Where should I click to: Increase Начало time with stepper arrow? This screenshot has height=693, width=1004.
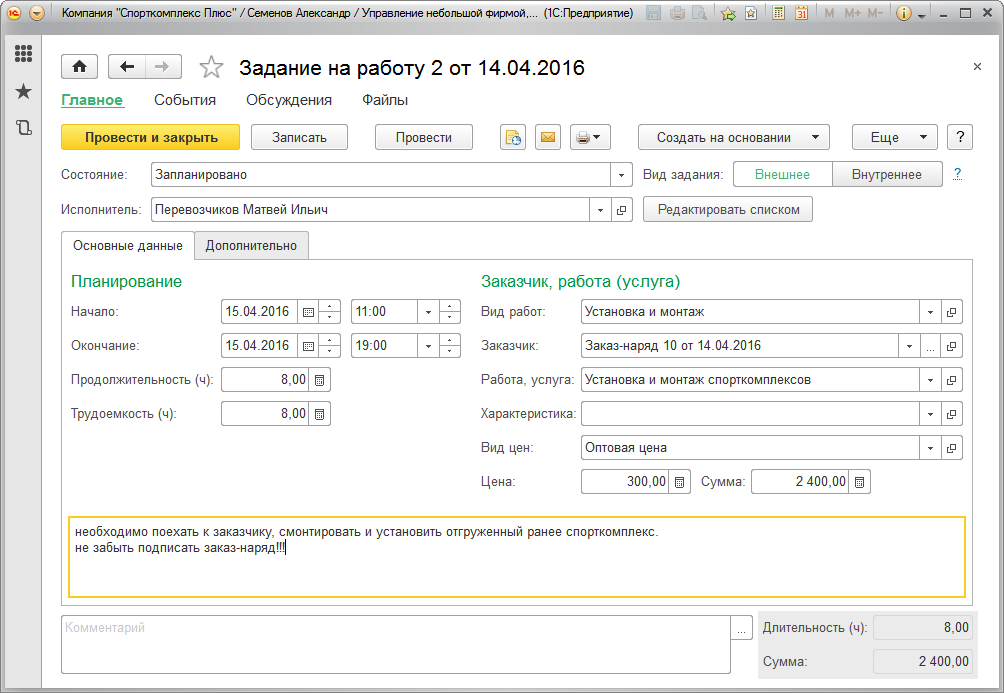(x=451, y=306)
